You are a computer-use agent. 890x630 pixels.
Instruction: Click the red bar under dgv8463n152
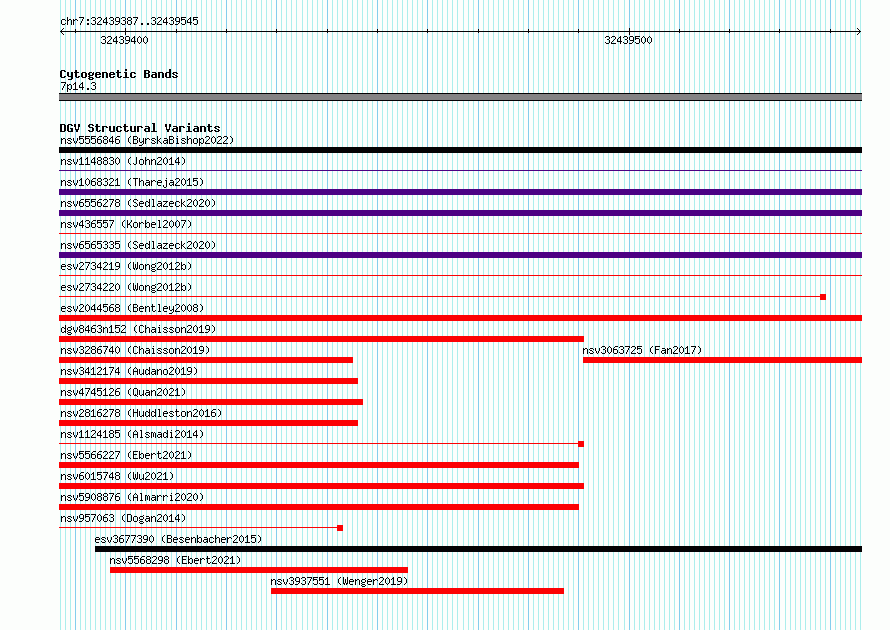coord(321,339)
